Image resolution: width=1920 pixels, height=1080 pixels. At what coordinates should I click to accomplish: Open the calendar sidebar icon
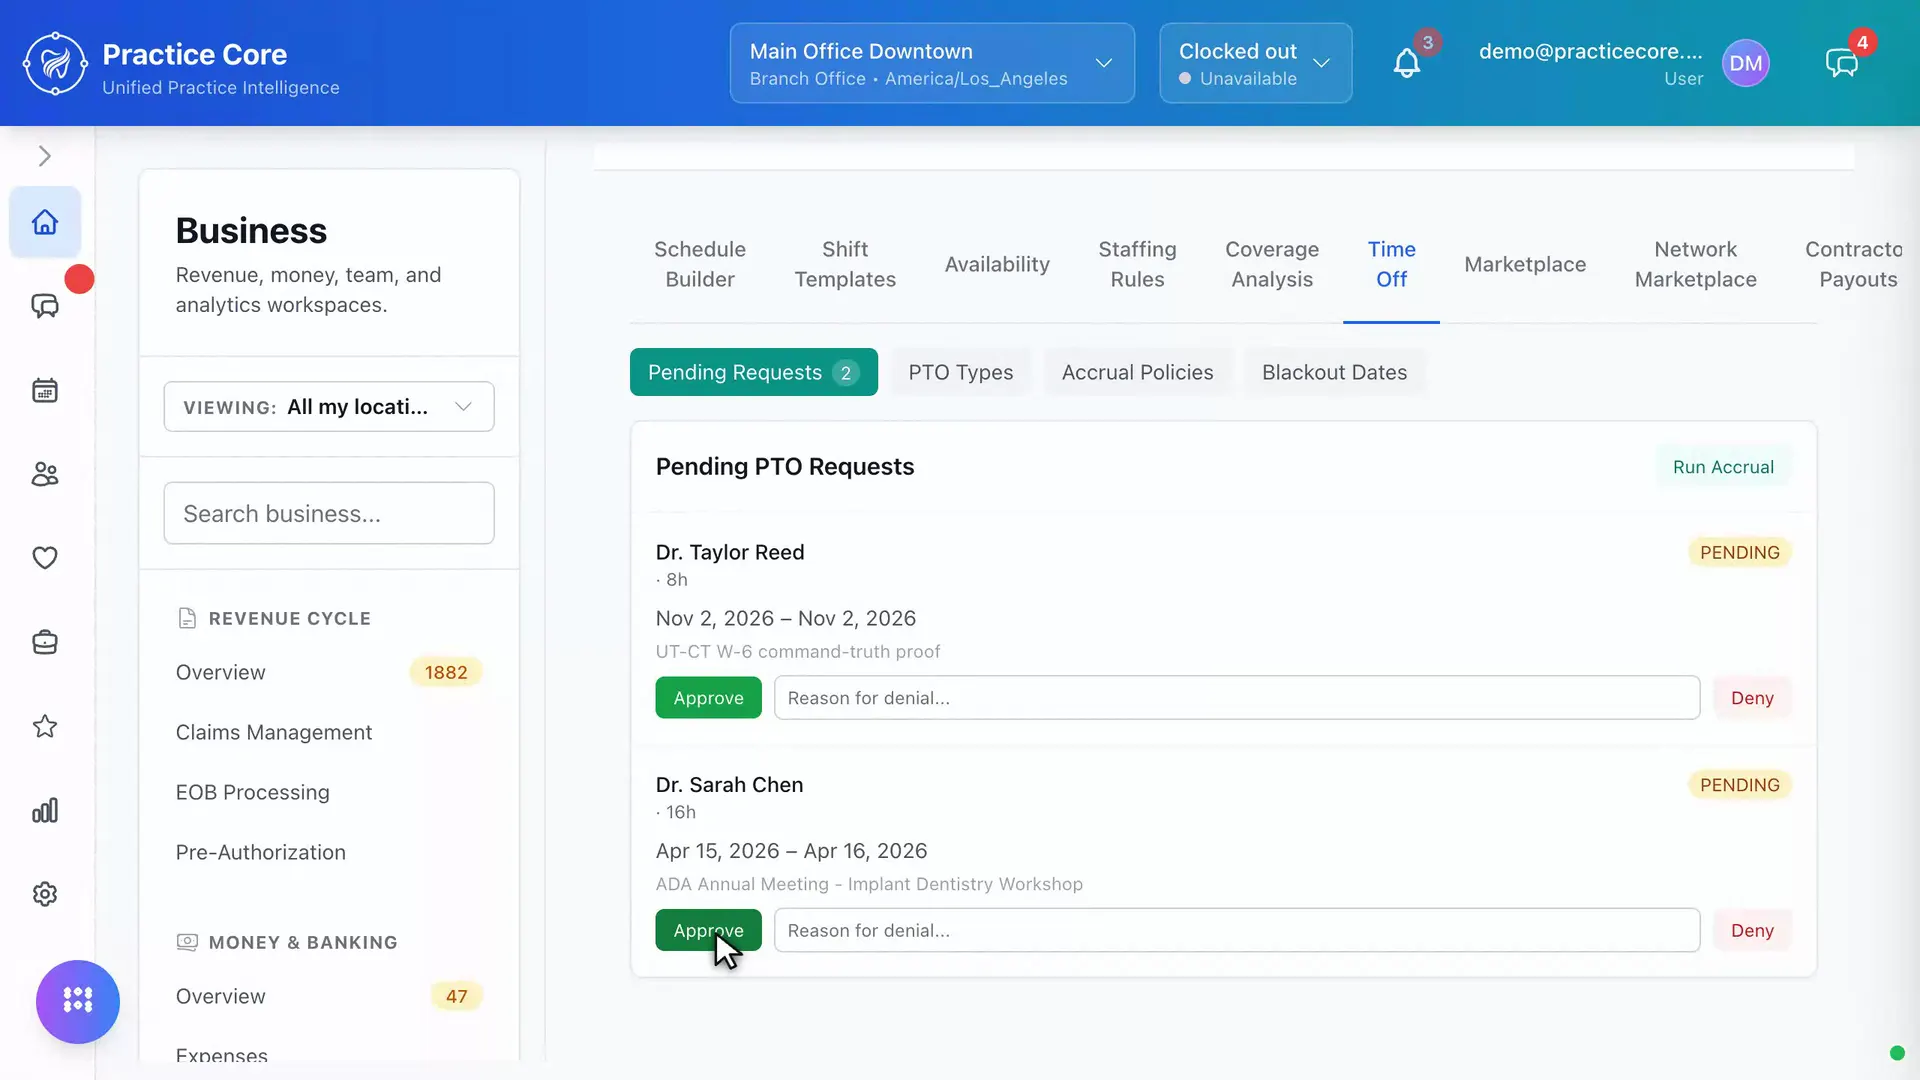point(45,390)
